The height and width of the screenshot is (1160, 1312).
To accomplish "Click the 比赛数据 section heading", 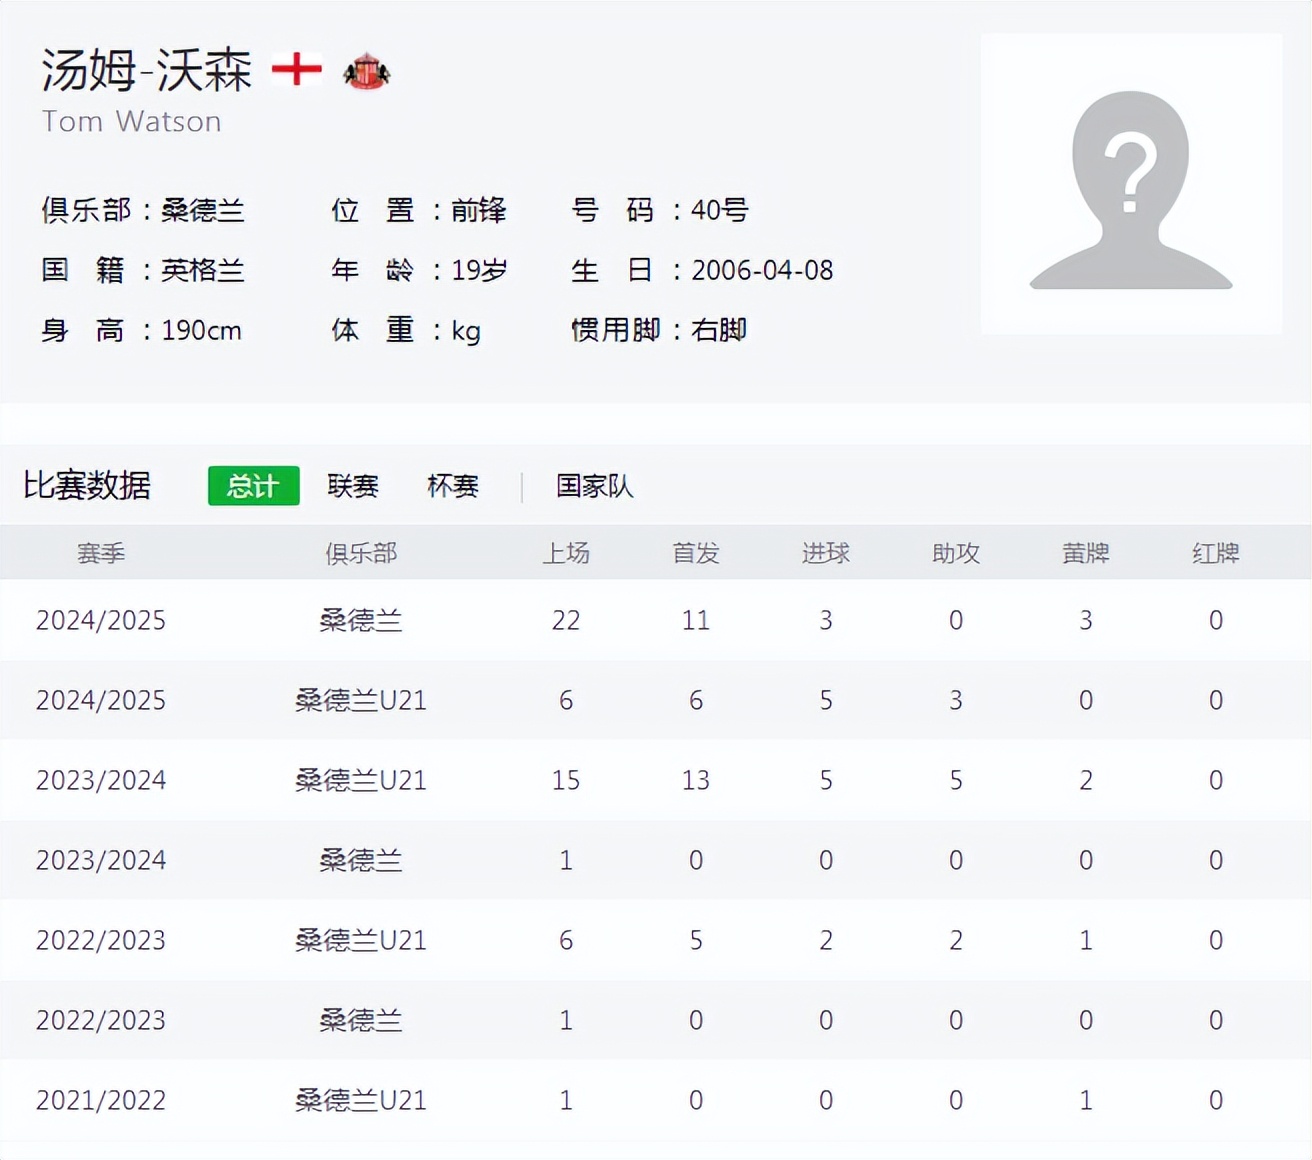I will [x=87, y=485].
